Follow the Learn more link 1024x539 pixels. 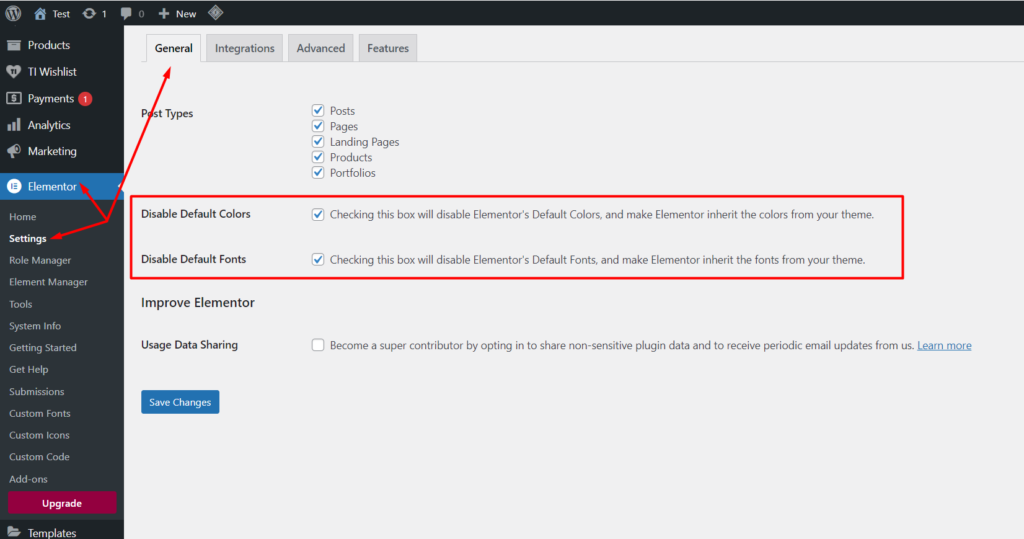(944, 345)
